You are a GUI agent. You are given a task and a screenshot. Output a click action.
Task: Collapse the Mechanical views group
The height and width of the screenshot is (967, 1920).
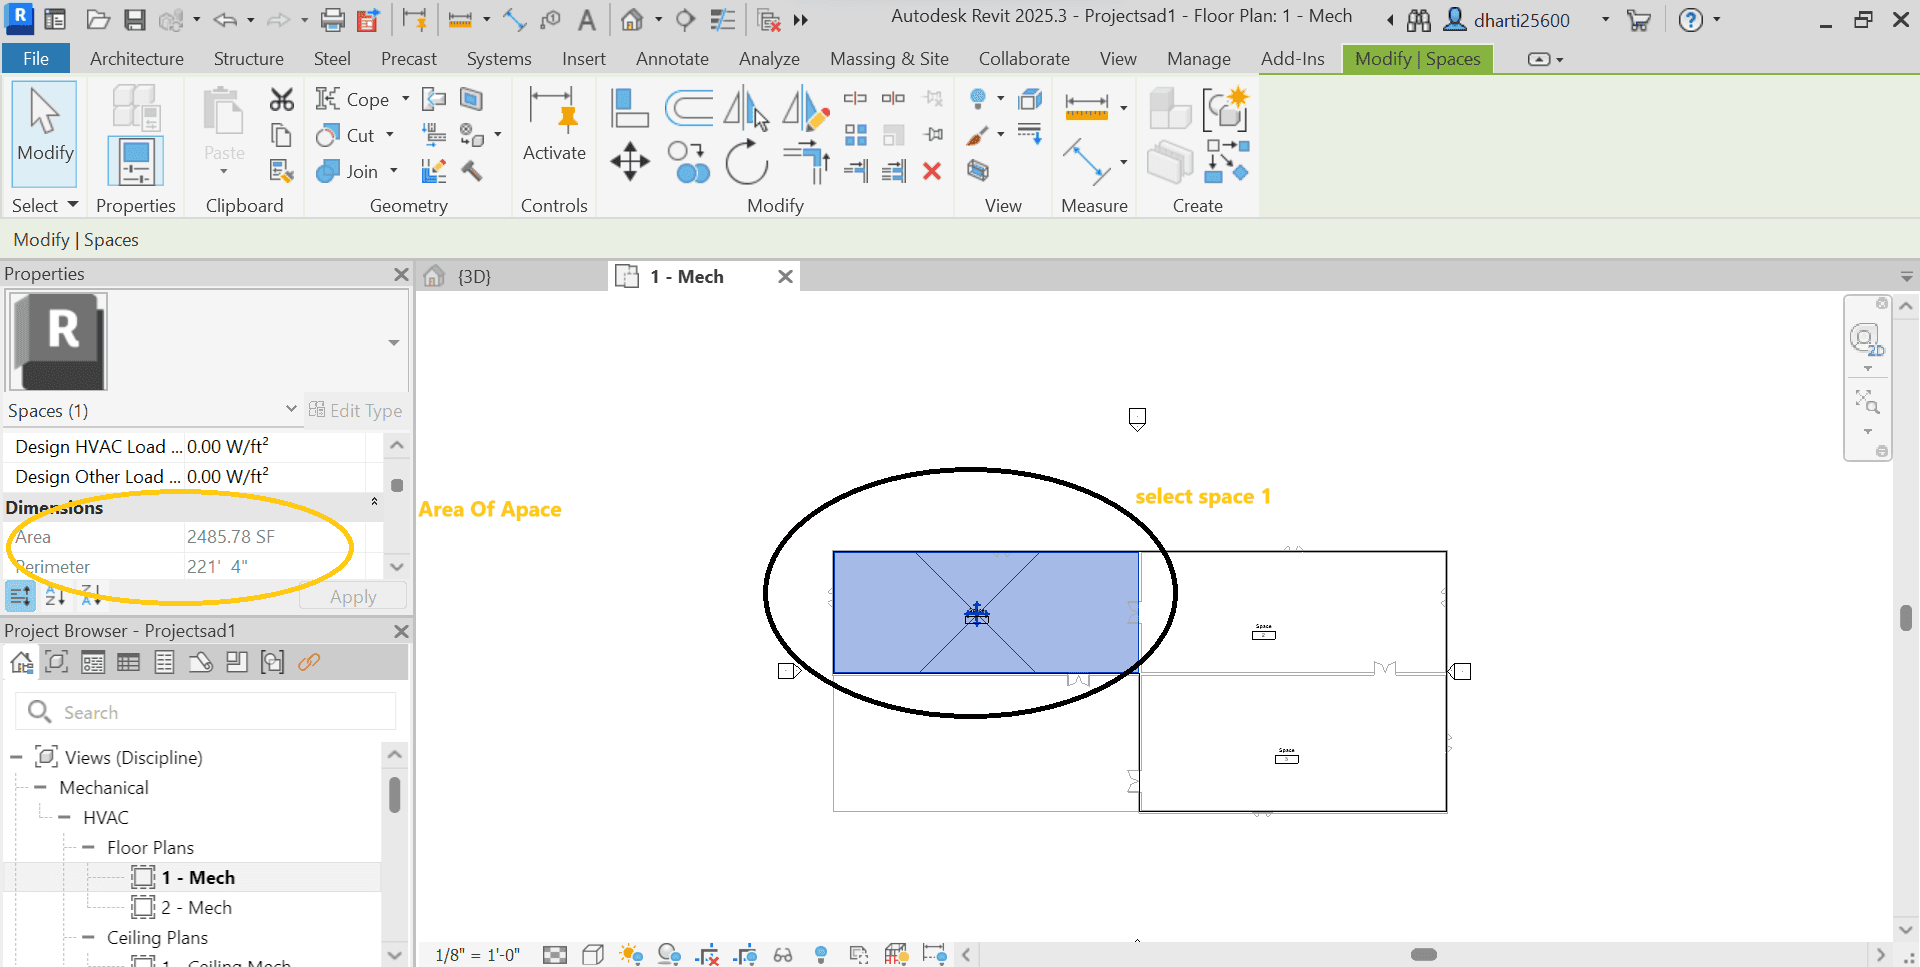pos(40,787)
